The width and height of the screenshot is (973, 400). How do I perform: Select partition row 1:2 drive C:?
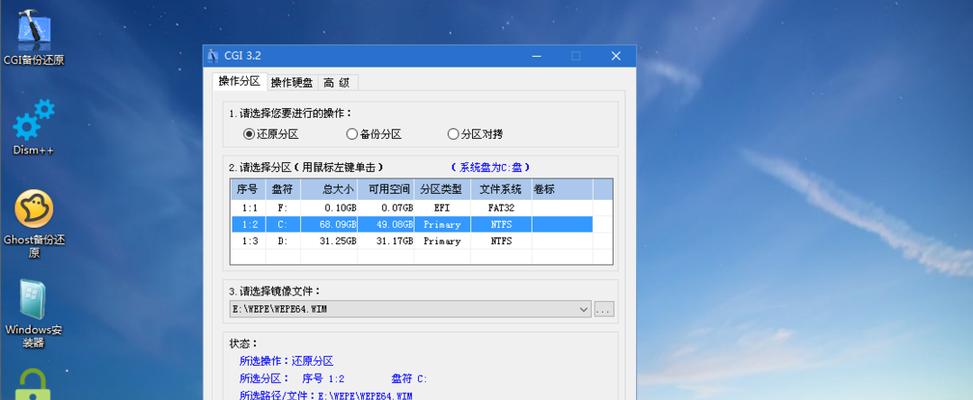[412, 224]
